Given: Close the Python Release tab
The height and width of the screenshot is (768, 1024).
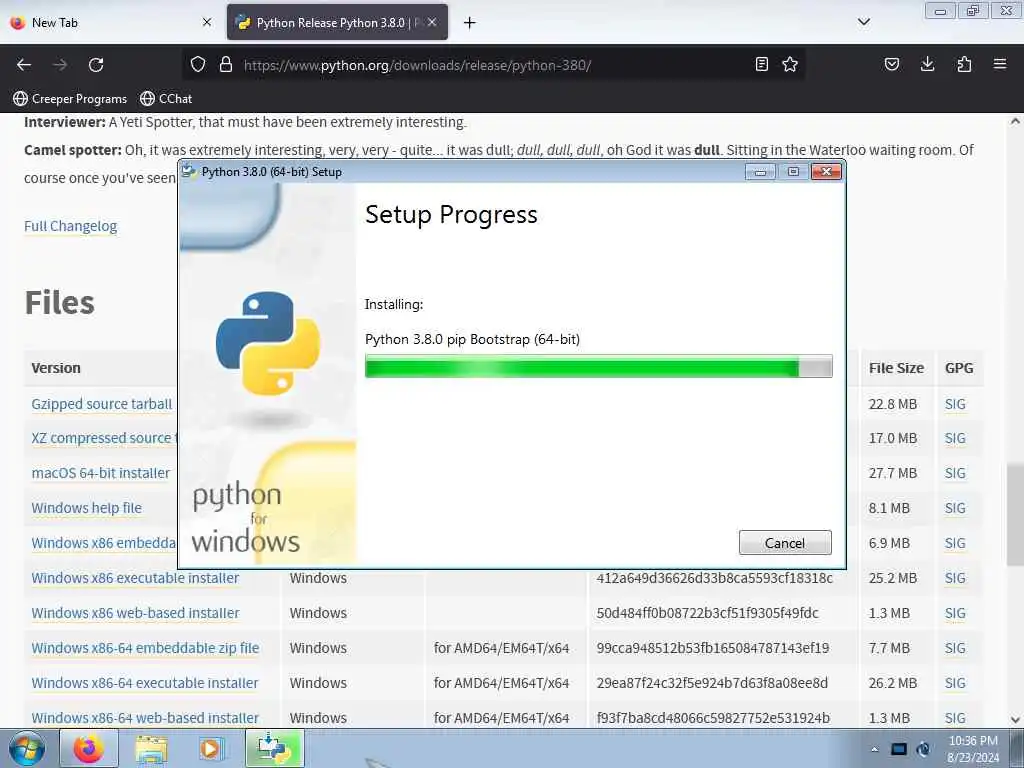Looking at the screenshot, I should (432, 22).
